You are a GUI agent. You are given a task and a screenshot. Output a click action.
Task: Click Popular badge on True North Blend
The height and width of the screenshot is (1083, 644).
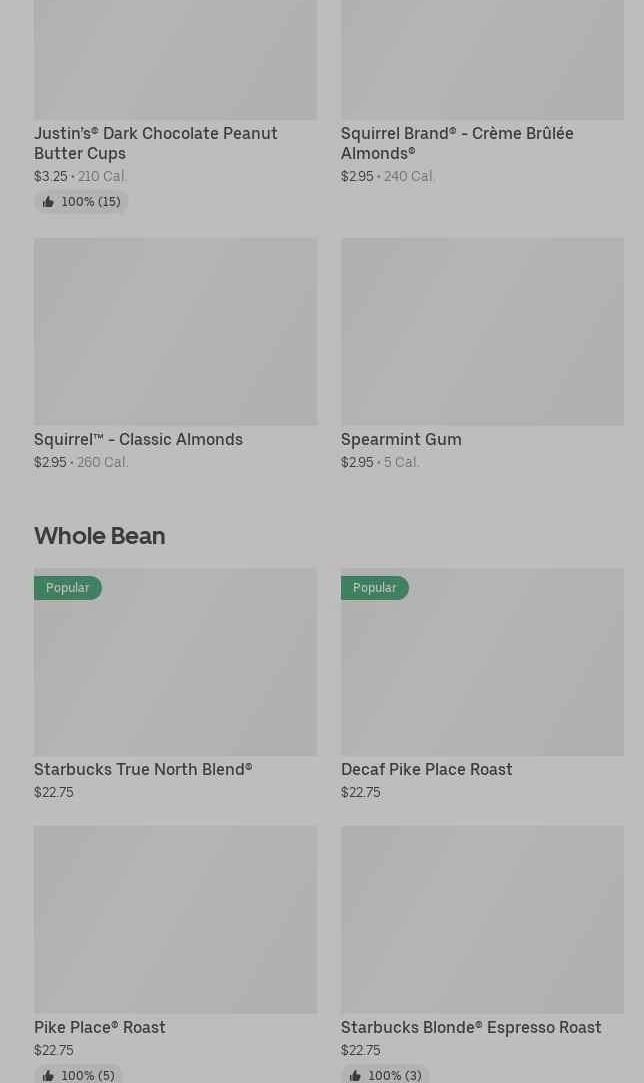68,588
